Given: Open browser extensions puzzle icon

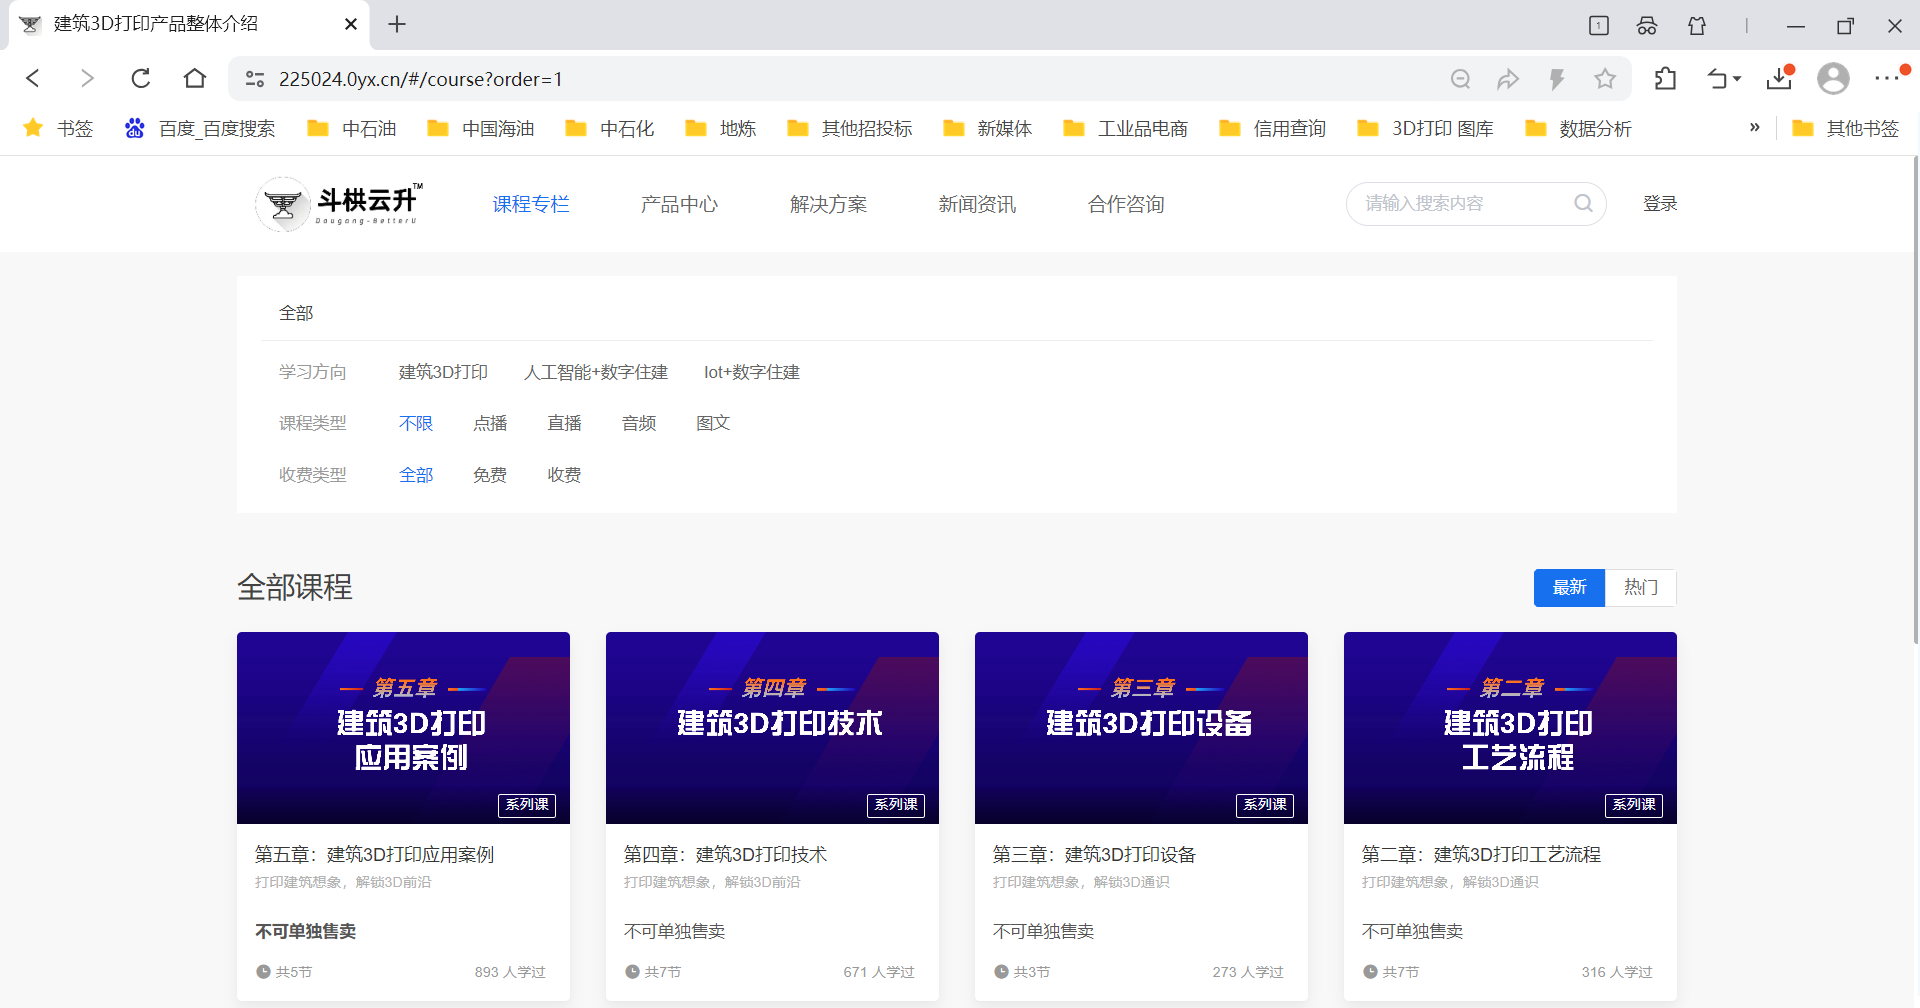Looking at the screenshot, I should click(x=1665, y=79).
